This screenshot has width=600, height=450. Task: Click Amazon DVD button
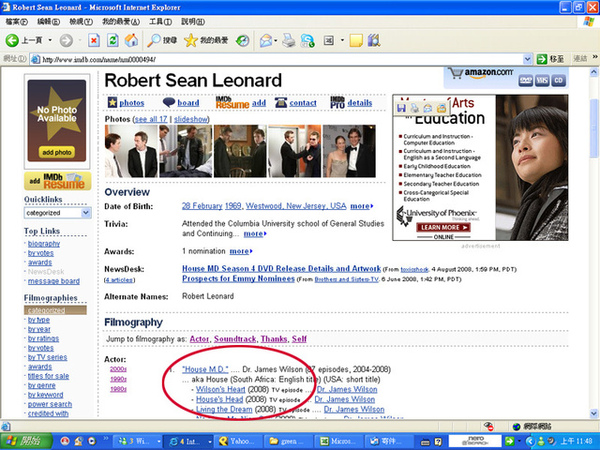point(526,80)
